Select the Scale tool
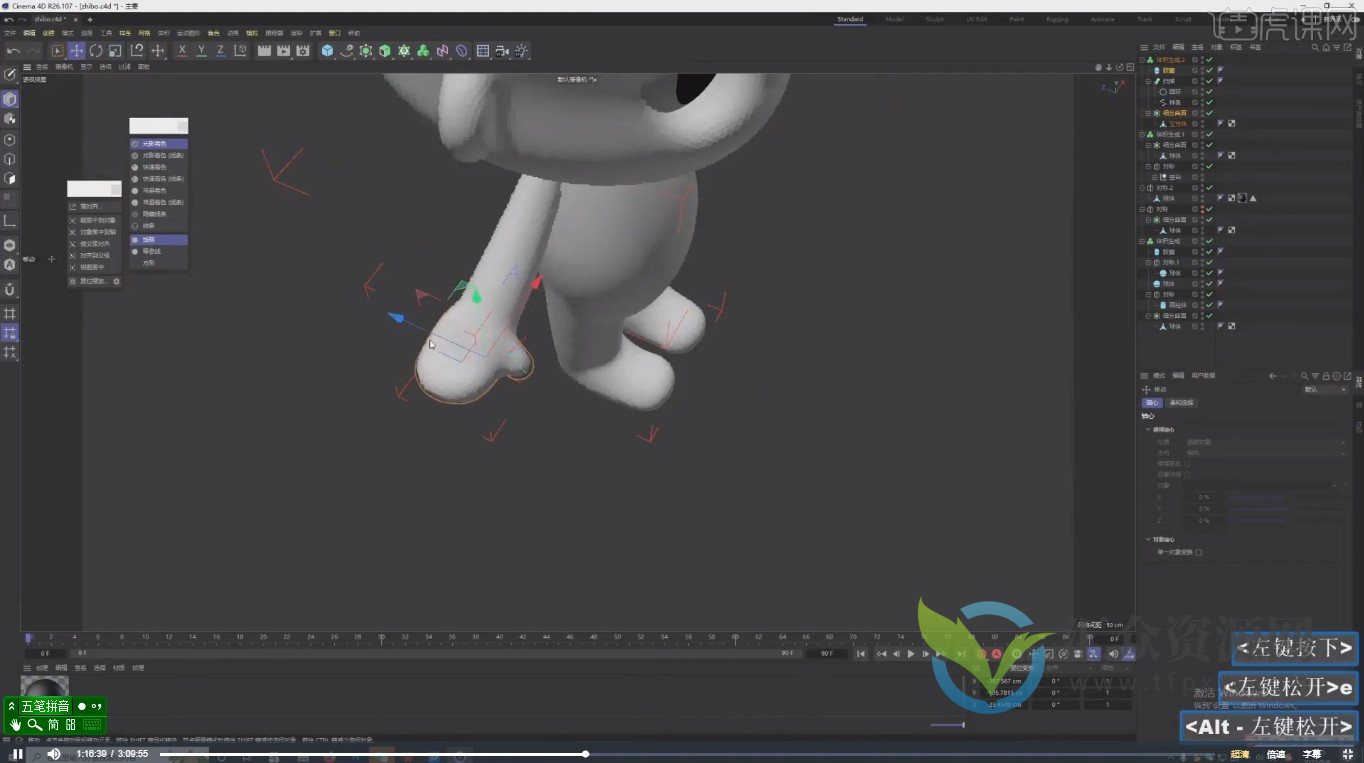1364x763 pixels. 115,51
